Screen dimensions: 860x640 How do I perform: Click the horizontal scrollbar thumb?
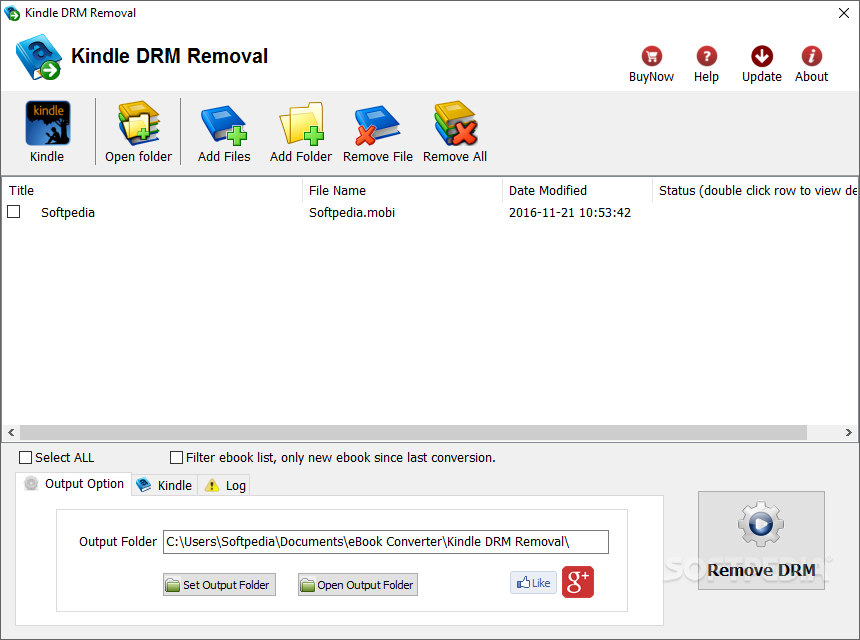click(x=414, y=433)
